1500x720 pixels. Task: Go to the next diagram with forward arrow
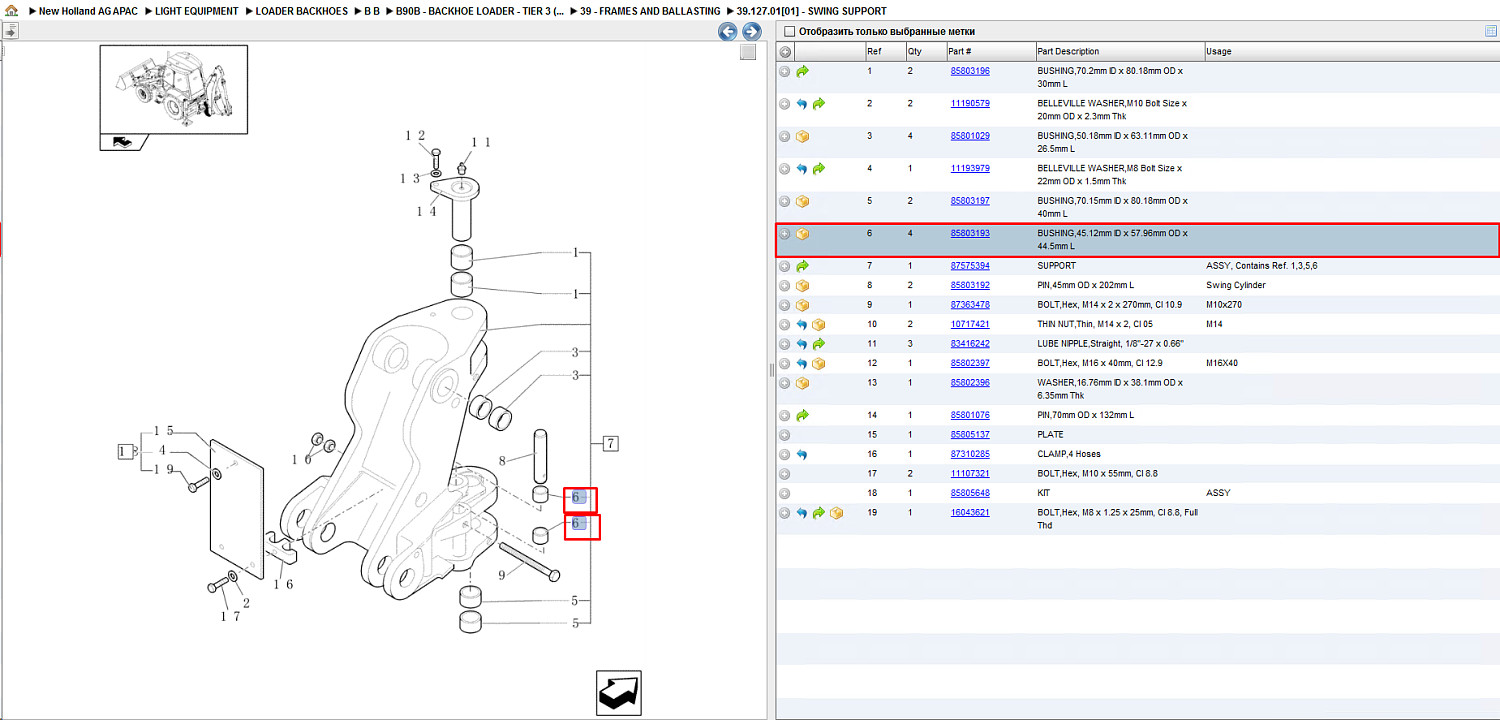[x=752, y=32]
